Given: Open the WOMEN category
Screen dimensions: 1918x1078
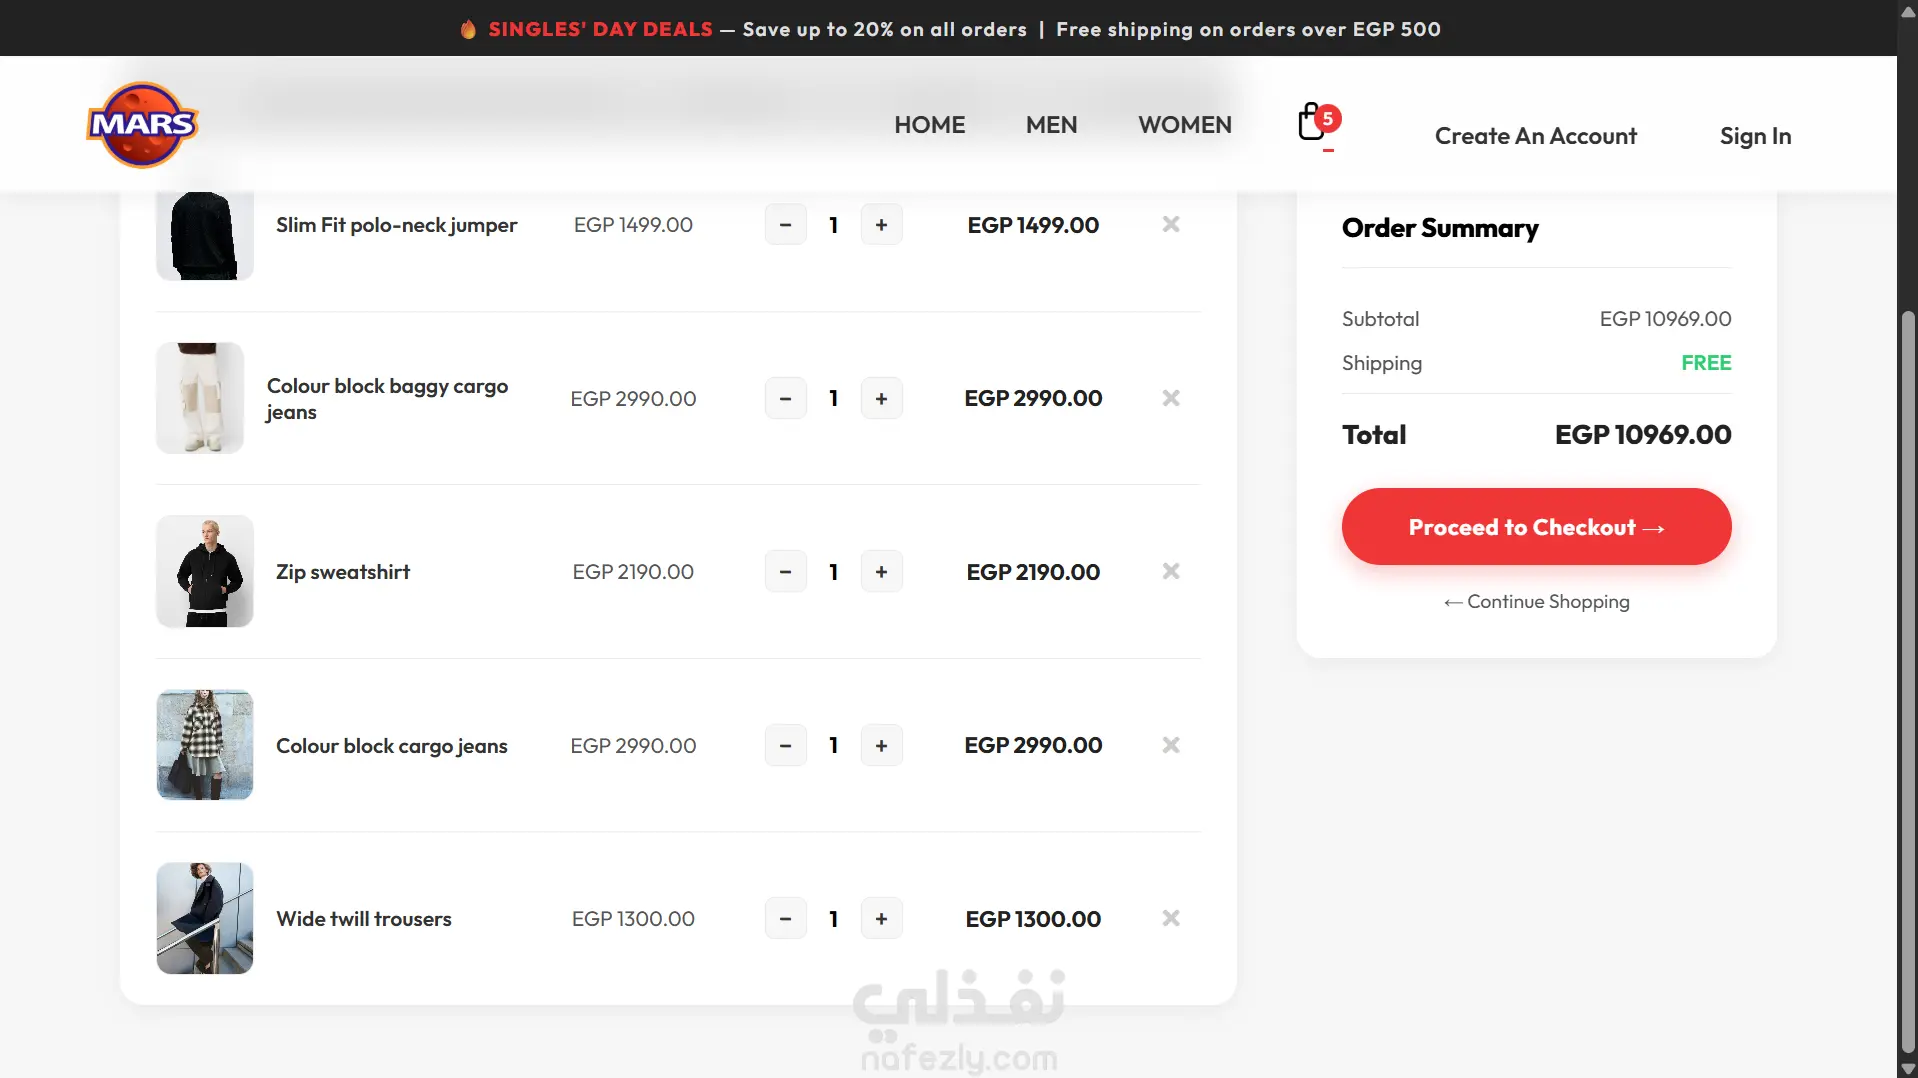Looking at the screenshot, I should click(x=1184, y=125).
